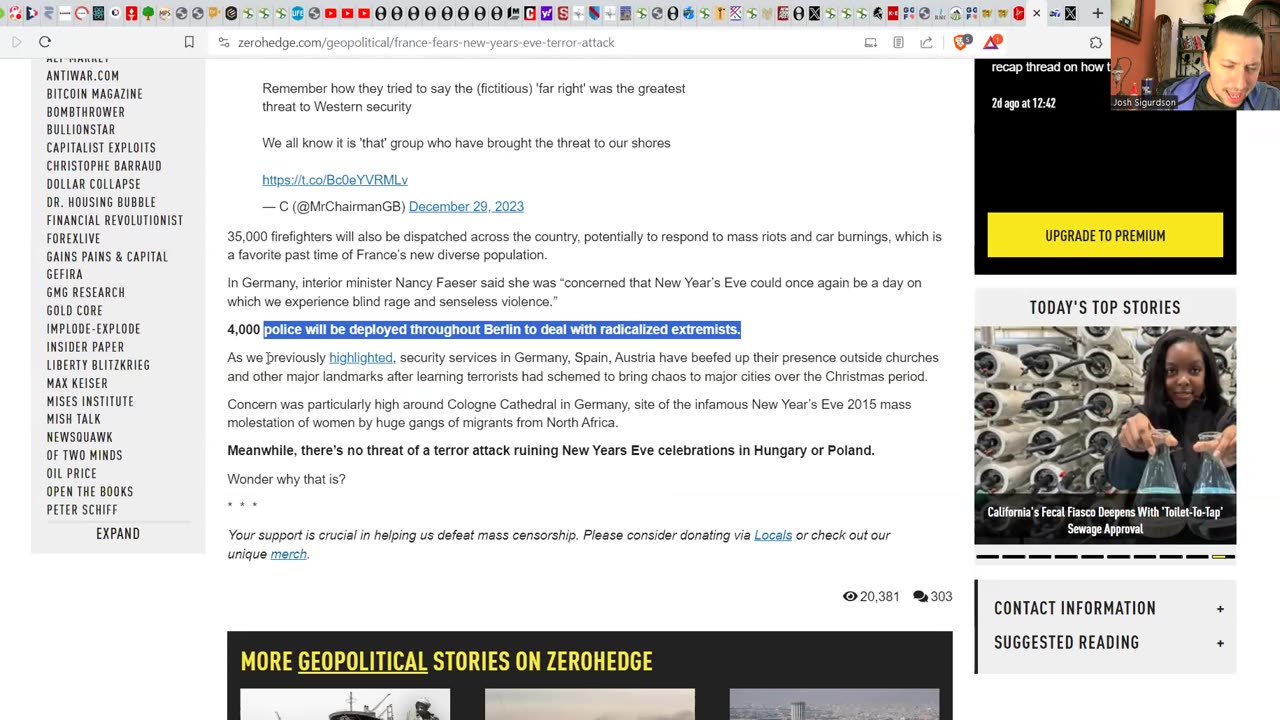Open BITCOIN MAGAZINE sidebar link
The image size is (1280, 720).
(x=95, y=94)
